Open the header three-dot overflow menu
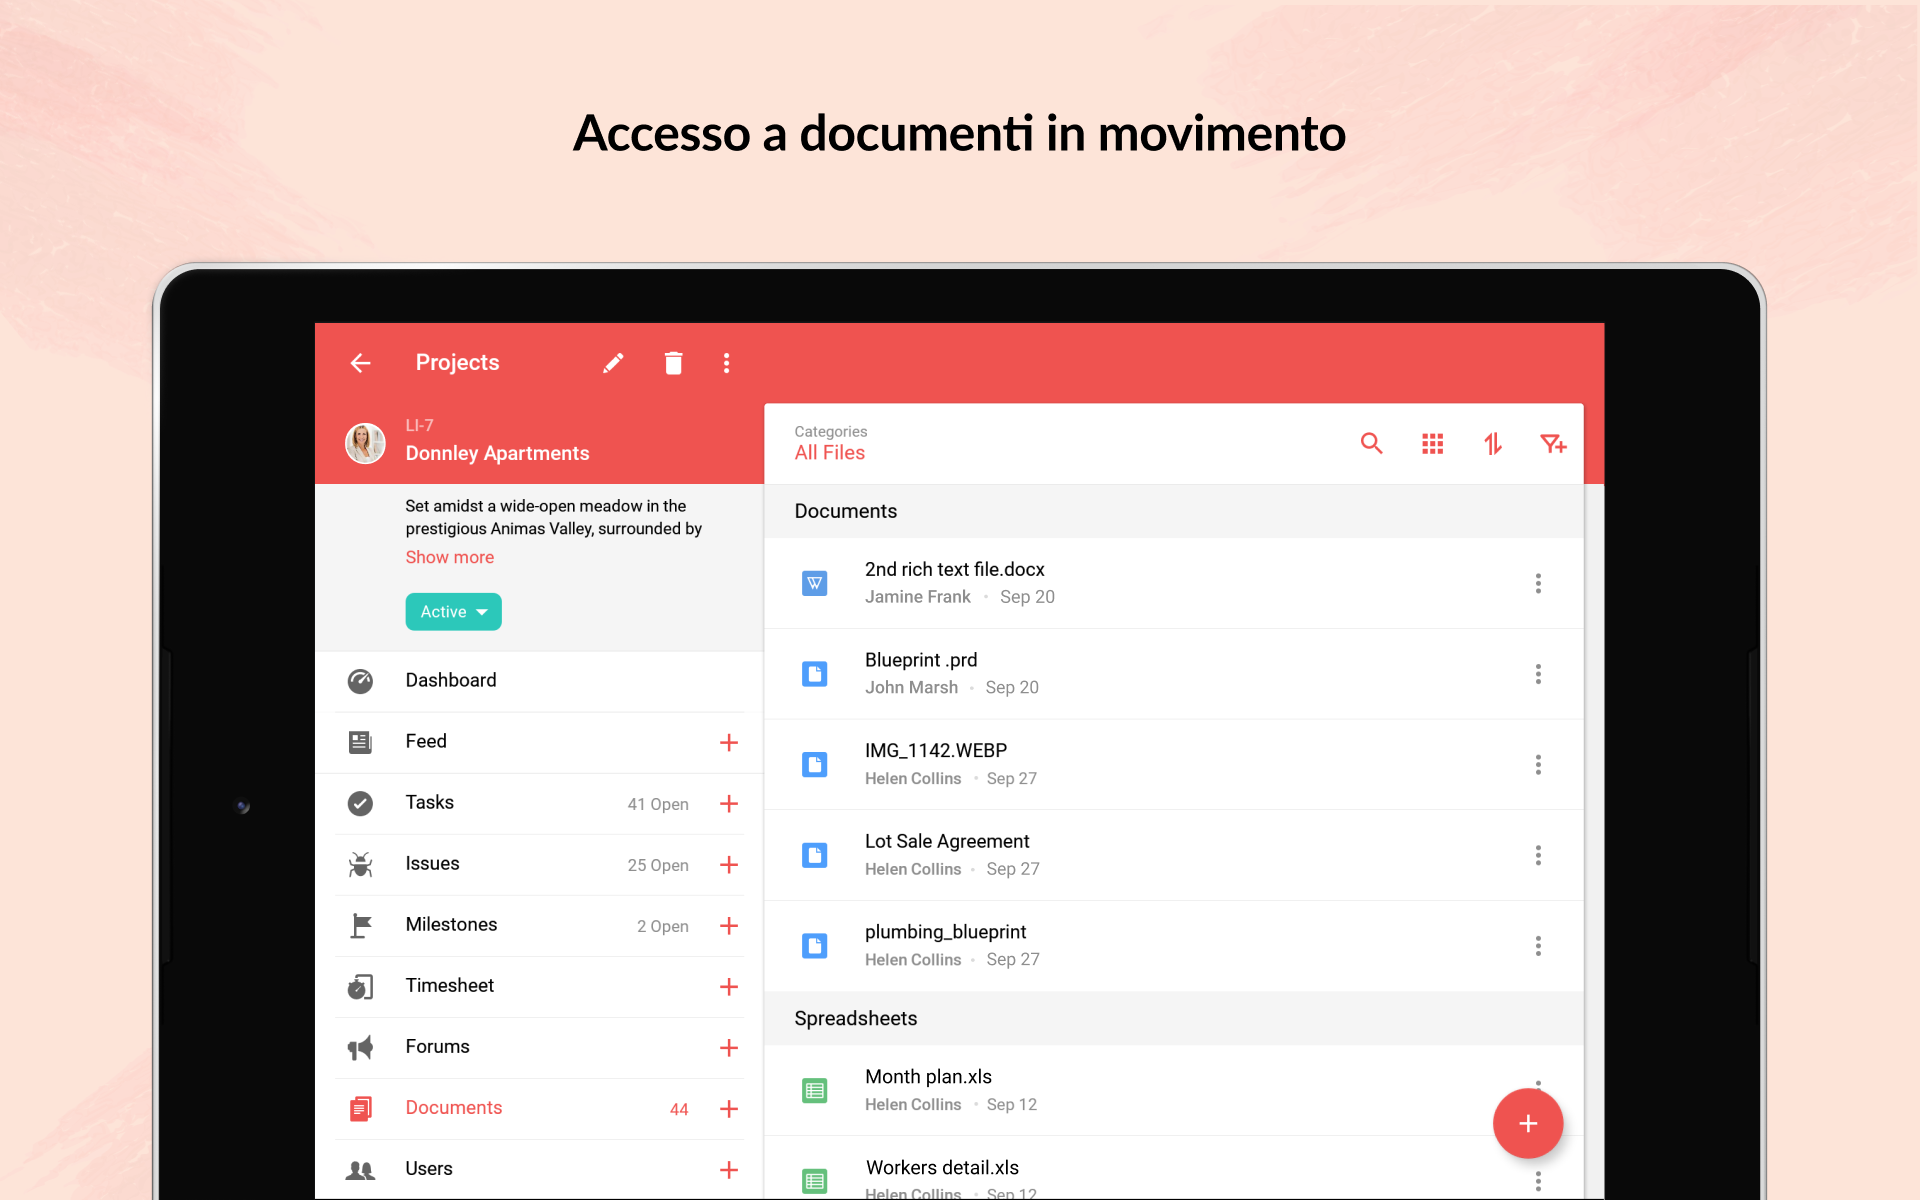 727,363
